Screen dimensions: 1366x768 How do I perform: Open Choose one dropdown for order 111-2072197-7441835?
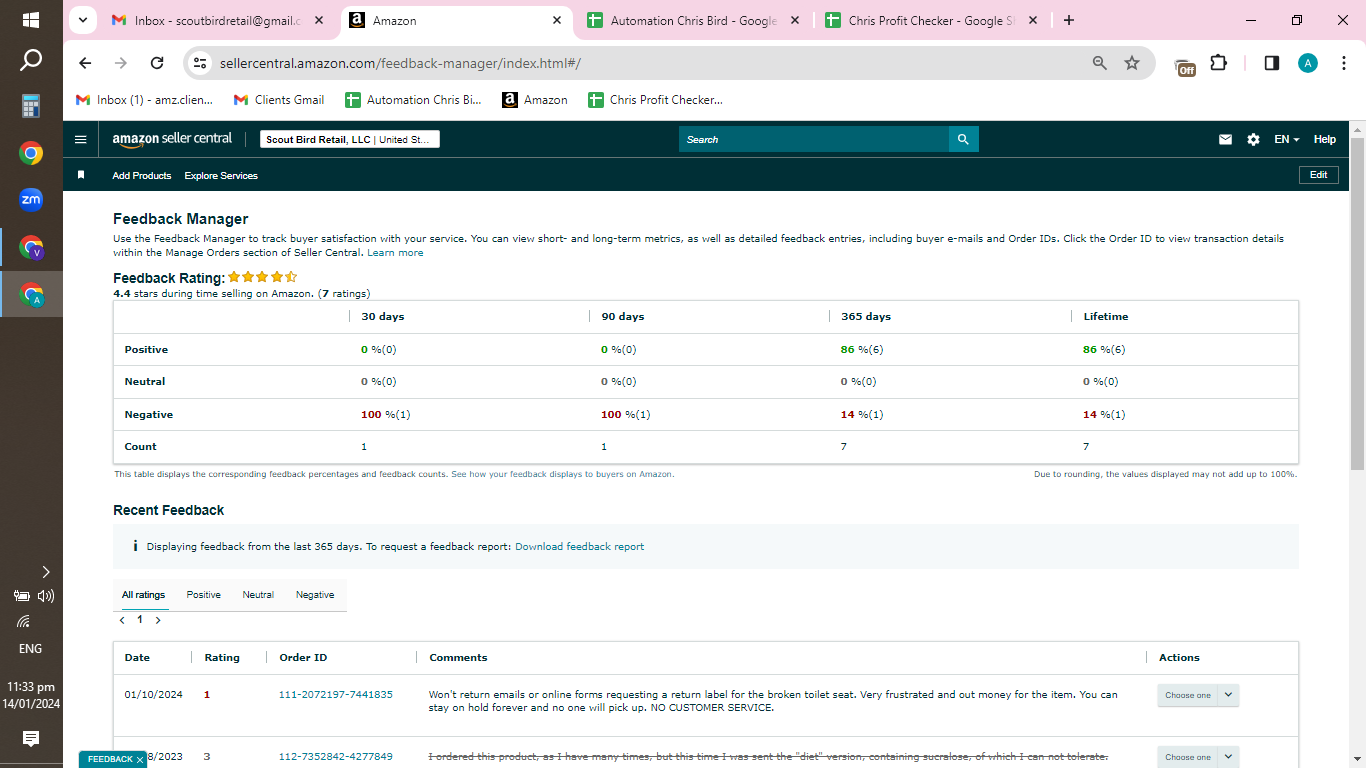point(1198,695)
